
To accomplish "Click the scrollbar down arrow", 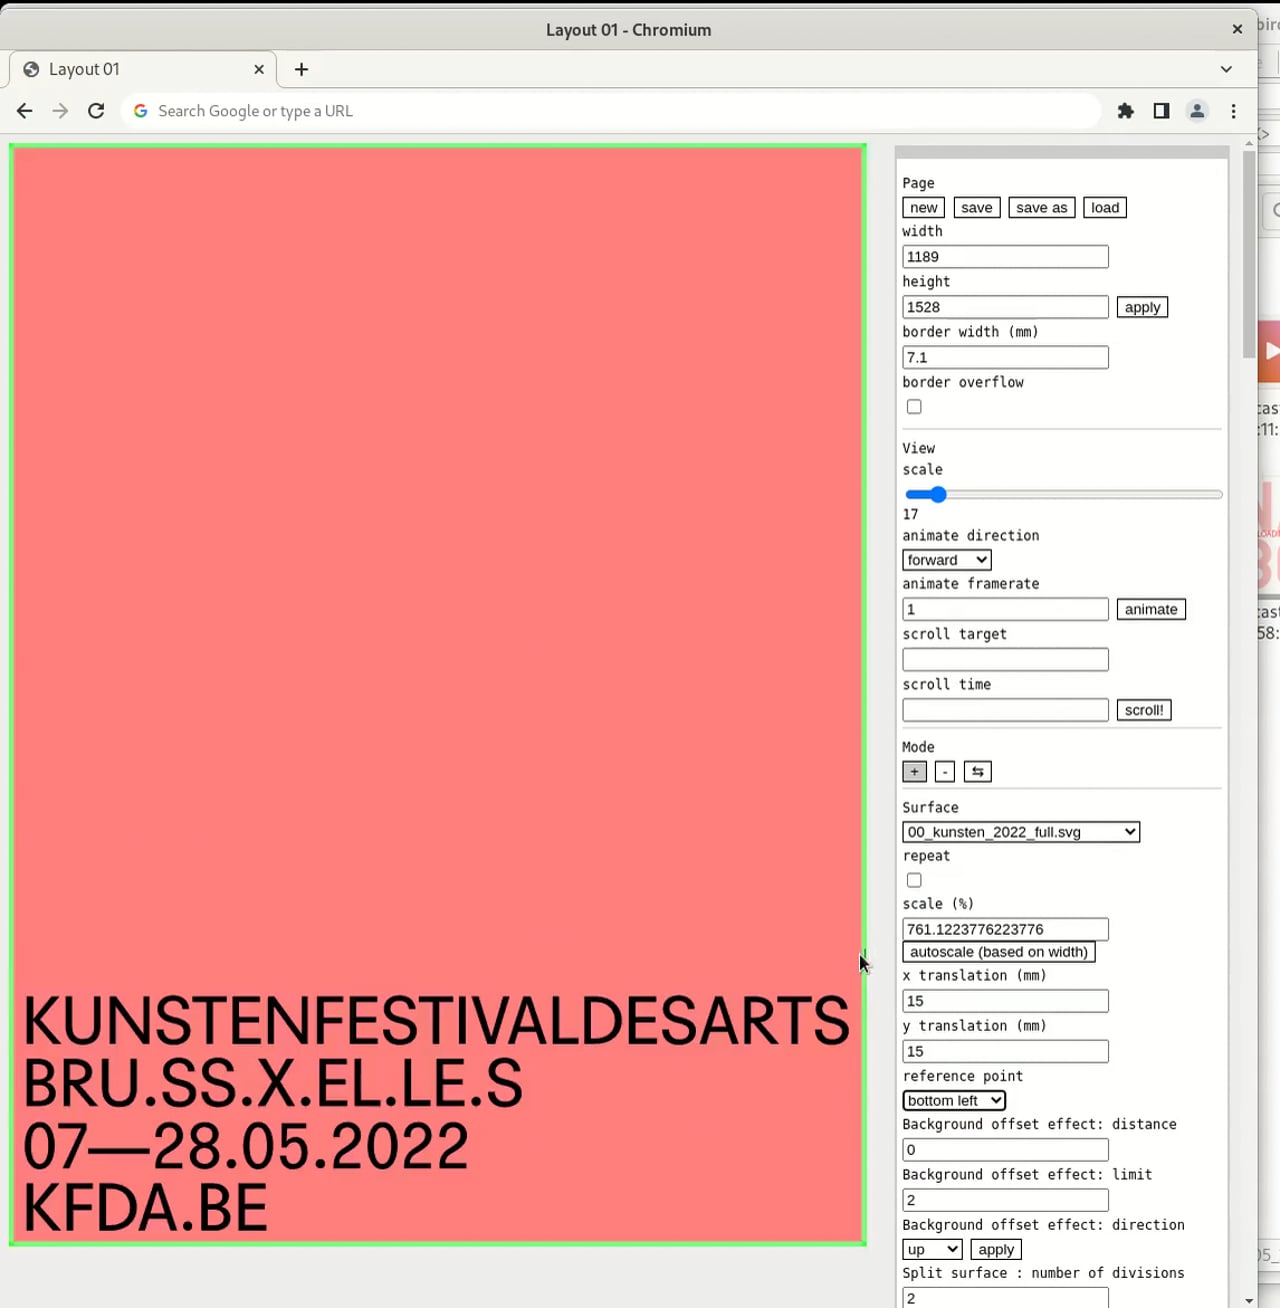I will click(1249, 1300).
